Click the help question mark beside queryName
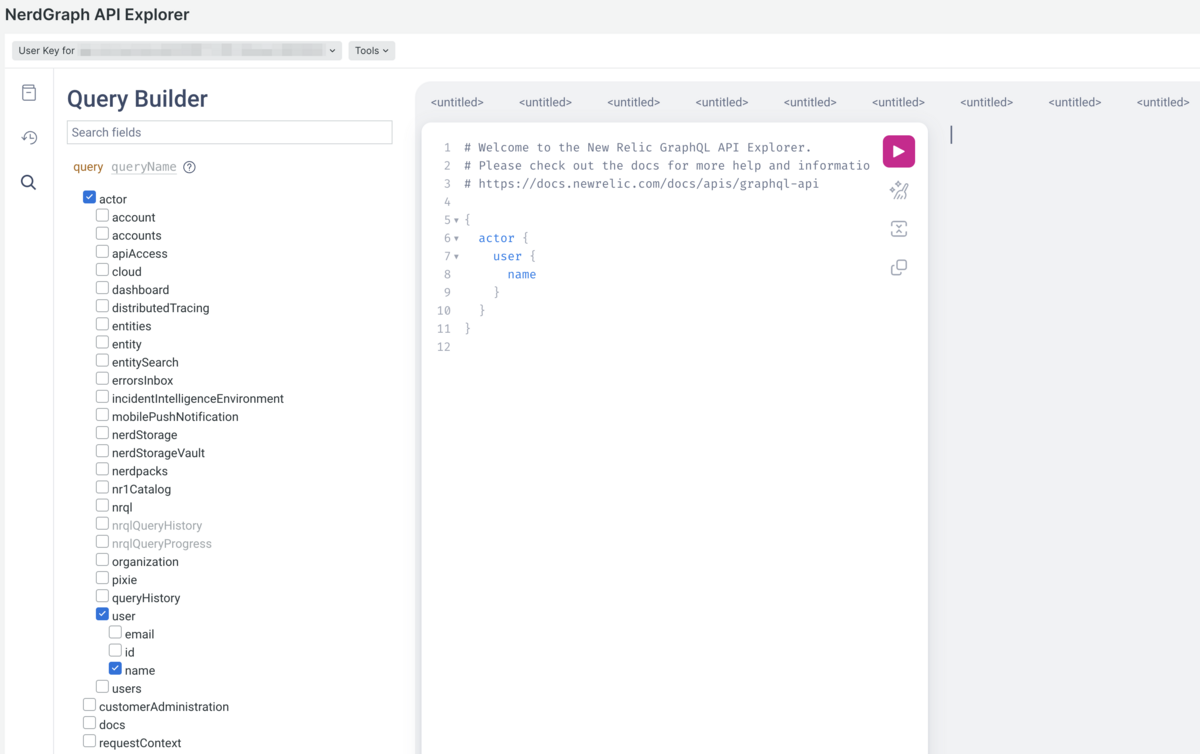Screen dimensions: 1200x754 point(189,167)
